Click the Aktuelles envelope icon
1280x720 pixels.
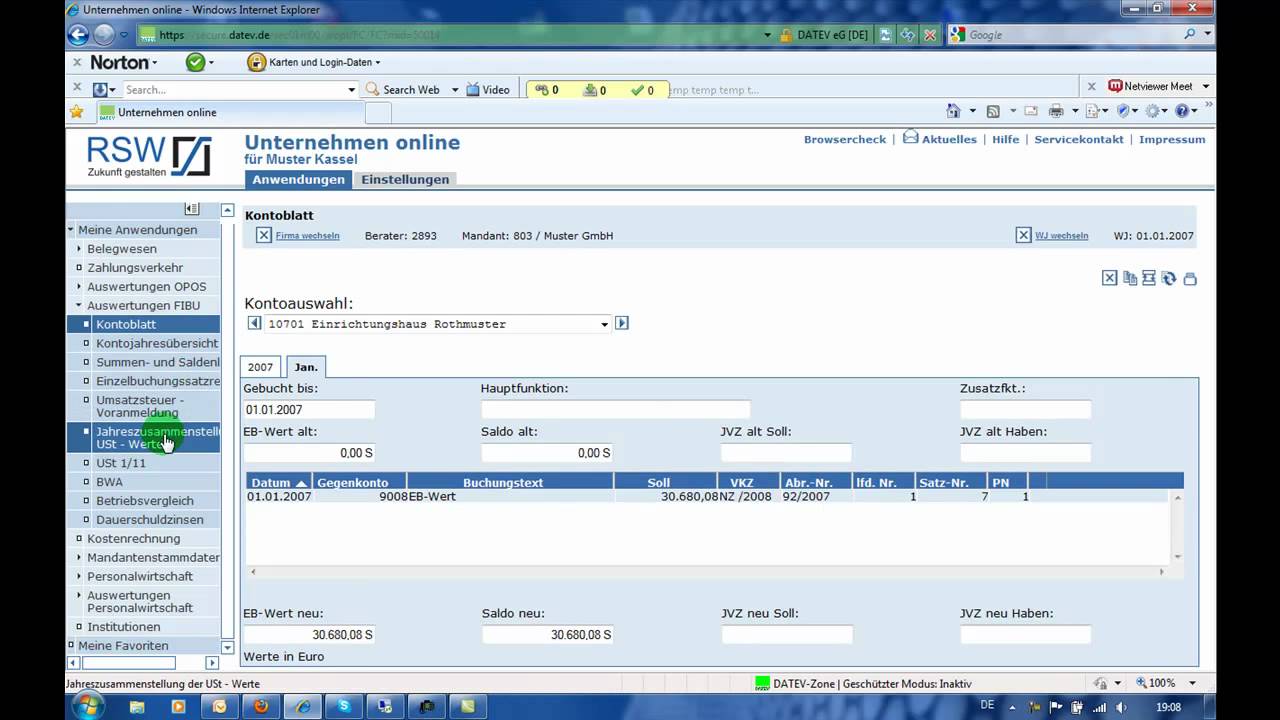[x=910, y=137]
